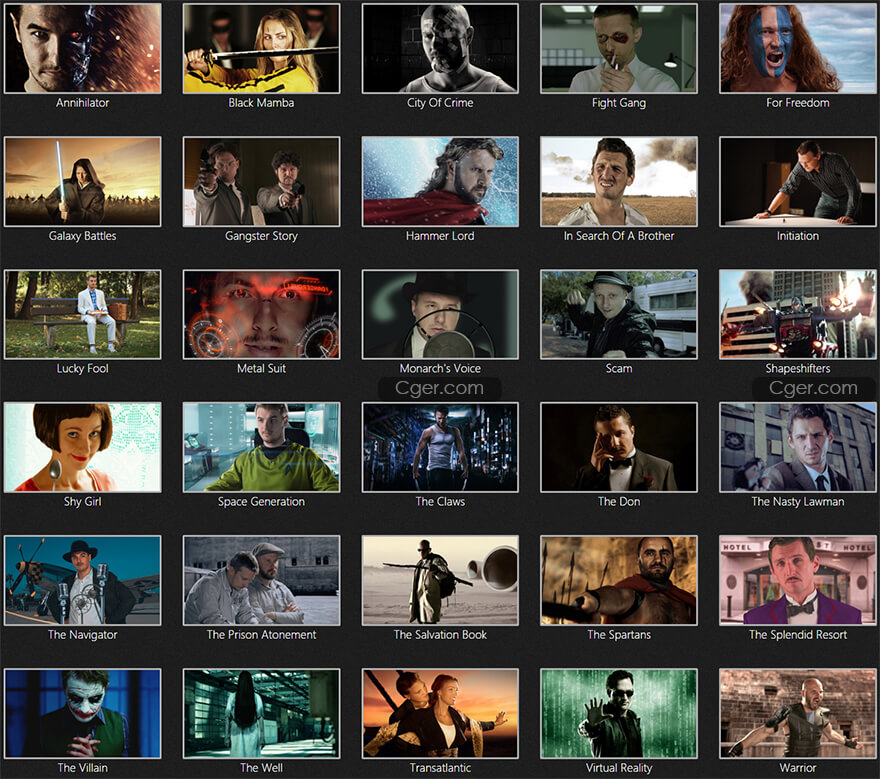Pick The Spartans thumbnail
880x779 pixels.
point(619,580)
